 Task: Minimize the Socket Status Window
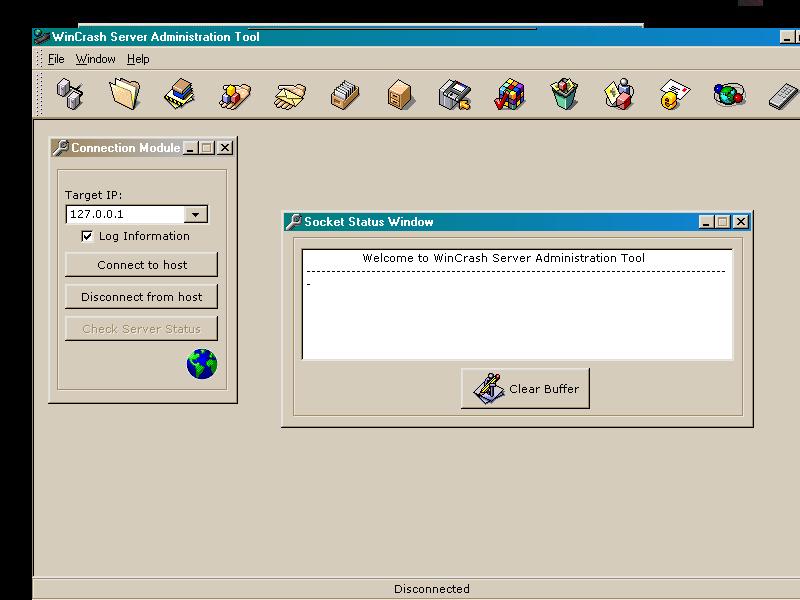click(706, 222)
